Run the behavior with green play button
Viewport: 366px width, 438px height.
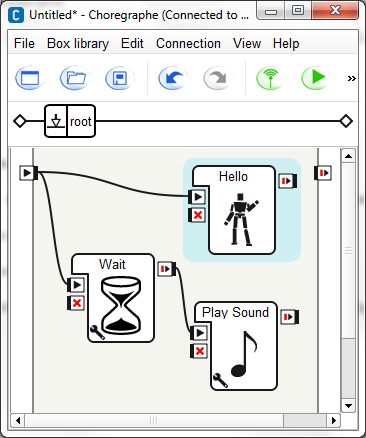pos(316,78)
